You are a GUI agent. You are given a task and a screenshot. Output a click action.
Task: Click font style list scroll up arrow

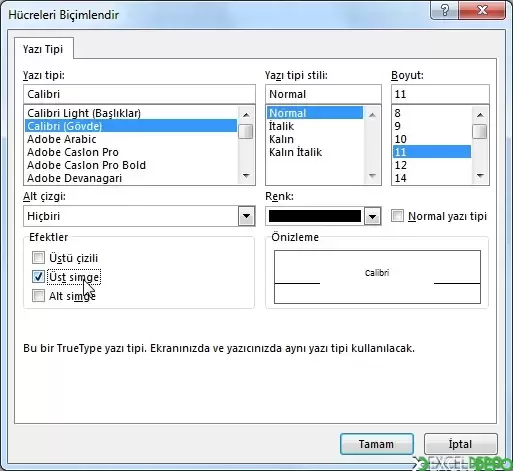click(372, 115)
